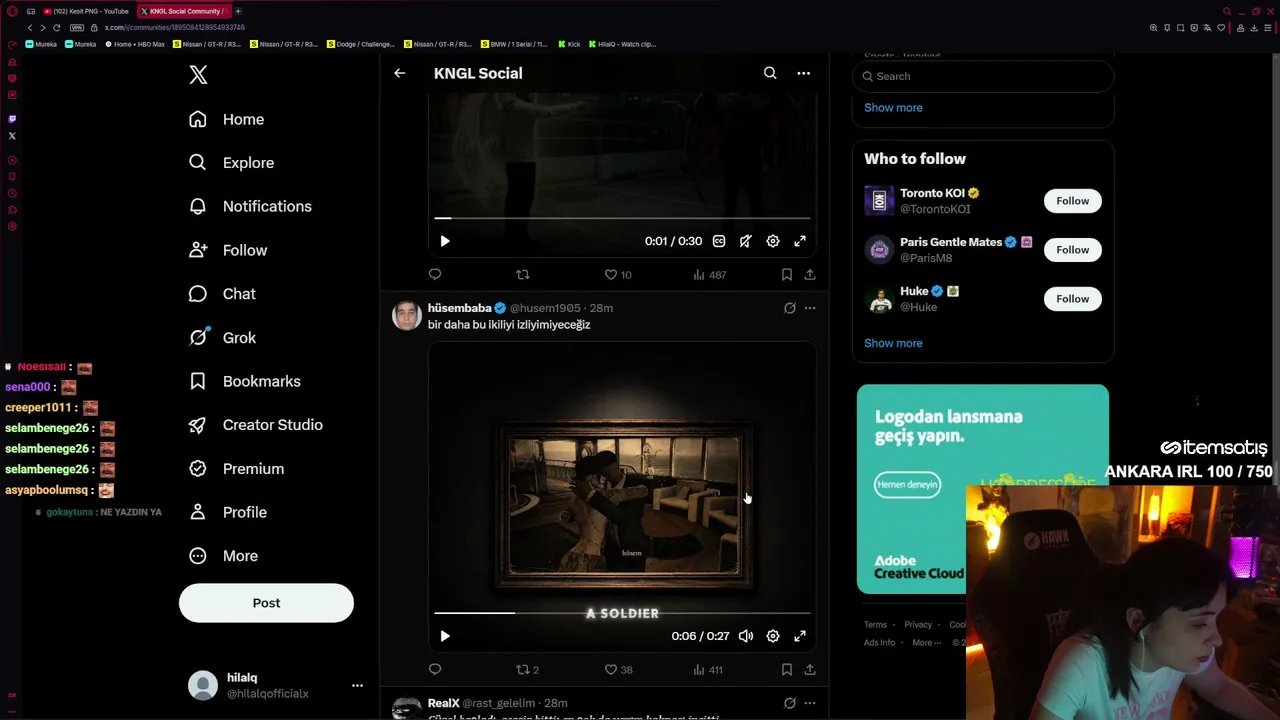Open Grok actions on RealX's post
The image size is (1280, 720).
click(790, 703)
